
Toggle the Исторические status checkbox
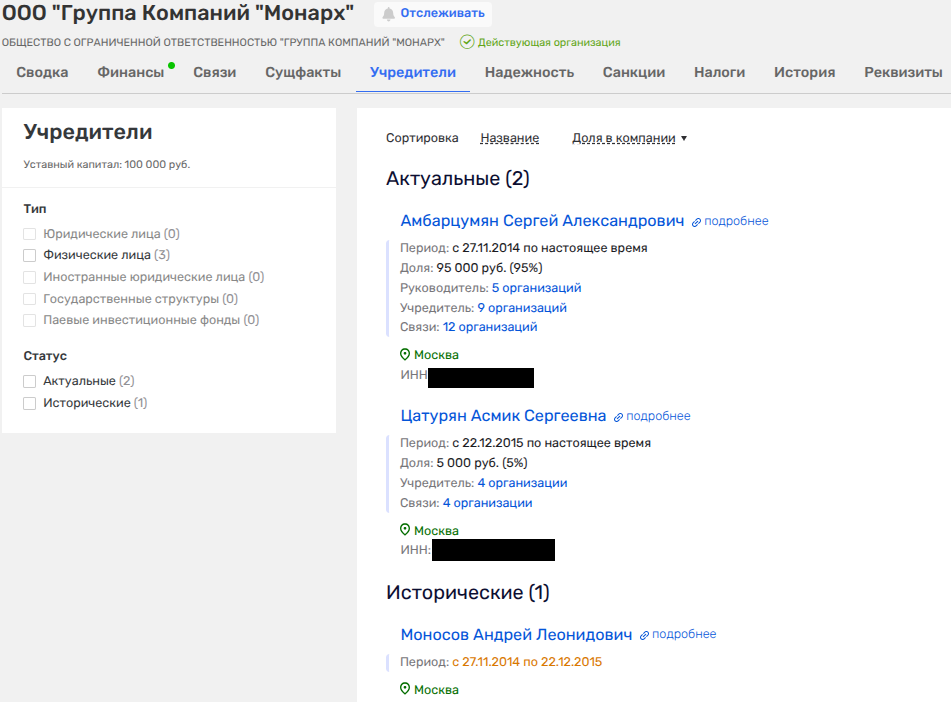point(30,403)
